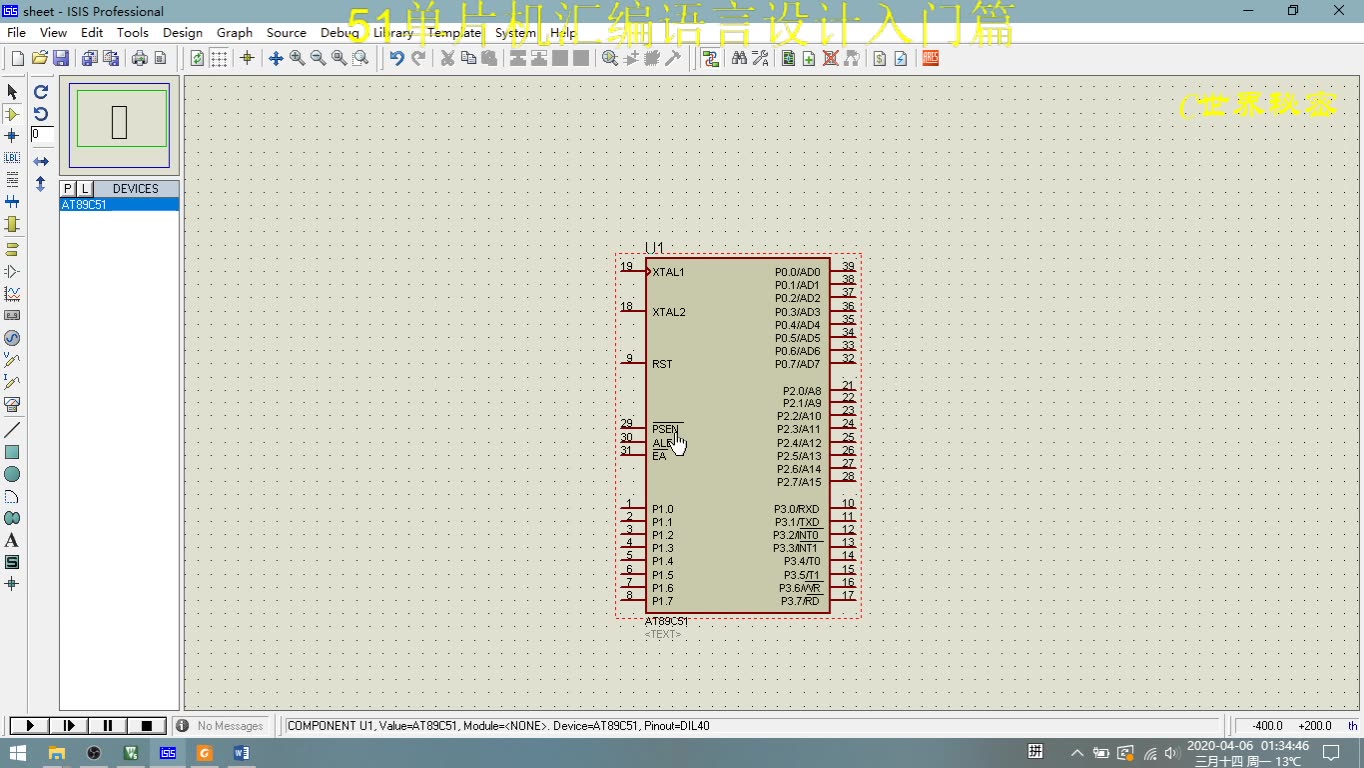Generate bill of materials report
1364x768 pixels.
[879, 59]
